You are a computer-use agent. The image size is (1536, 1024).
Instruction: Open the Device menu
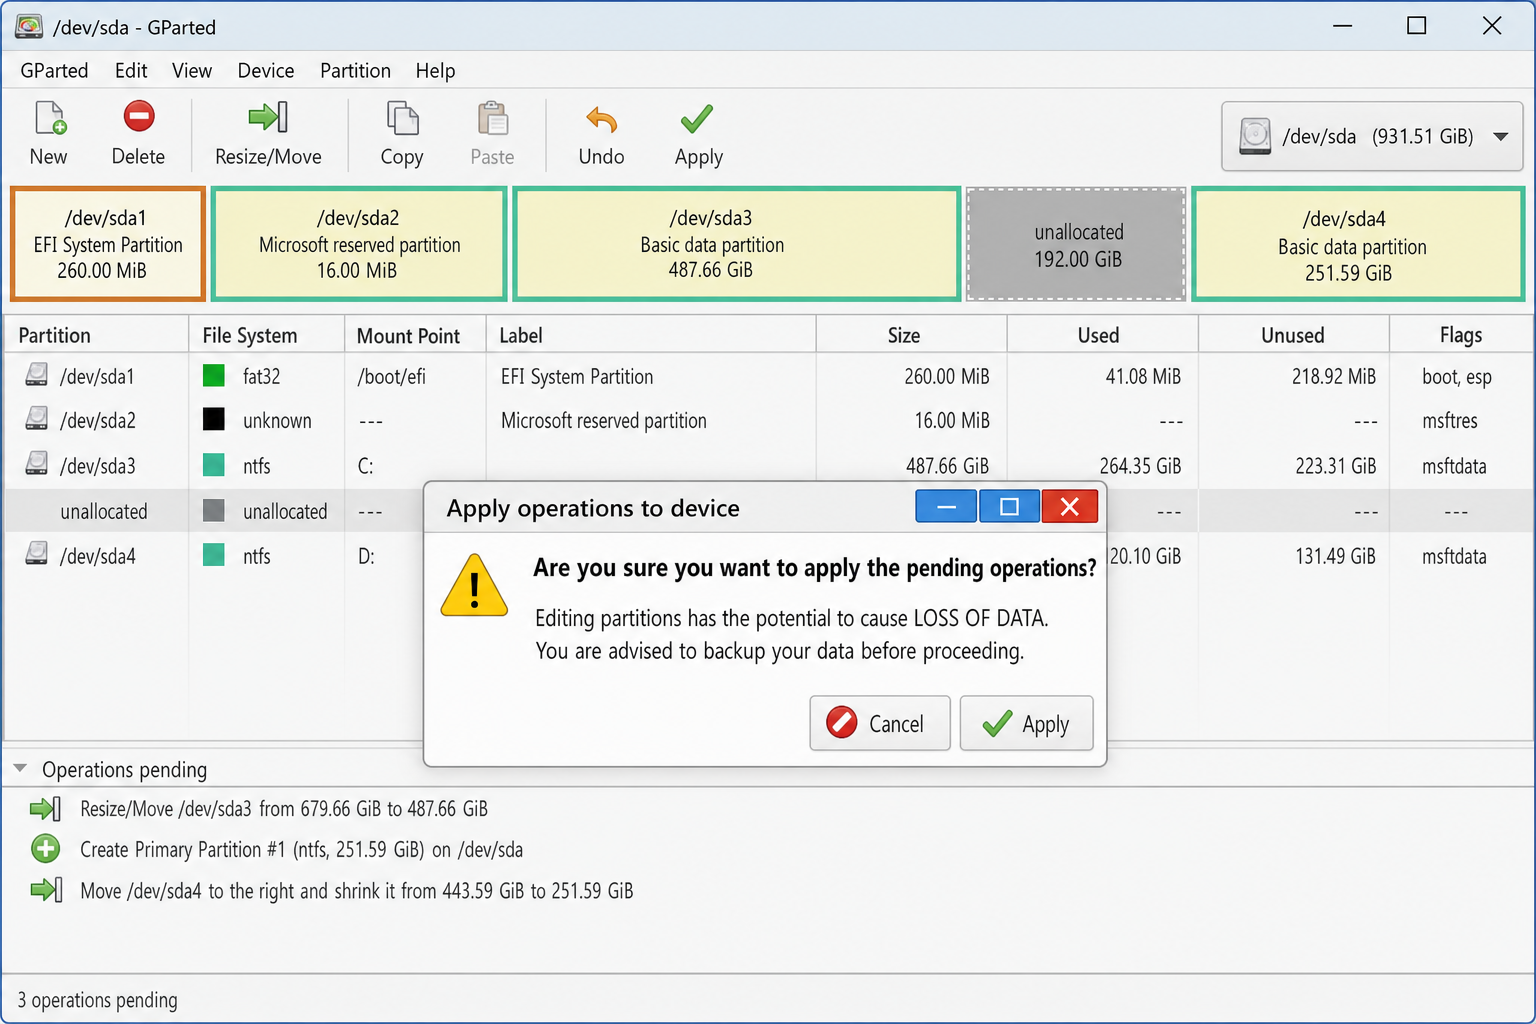[266, 70]
